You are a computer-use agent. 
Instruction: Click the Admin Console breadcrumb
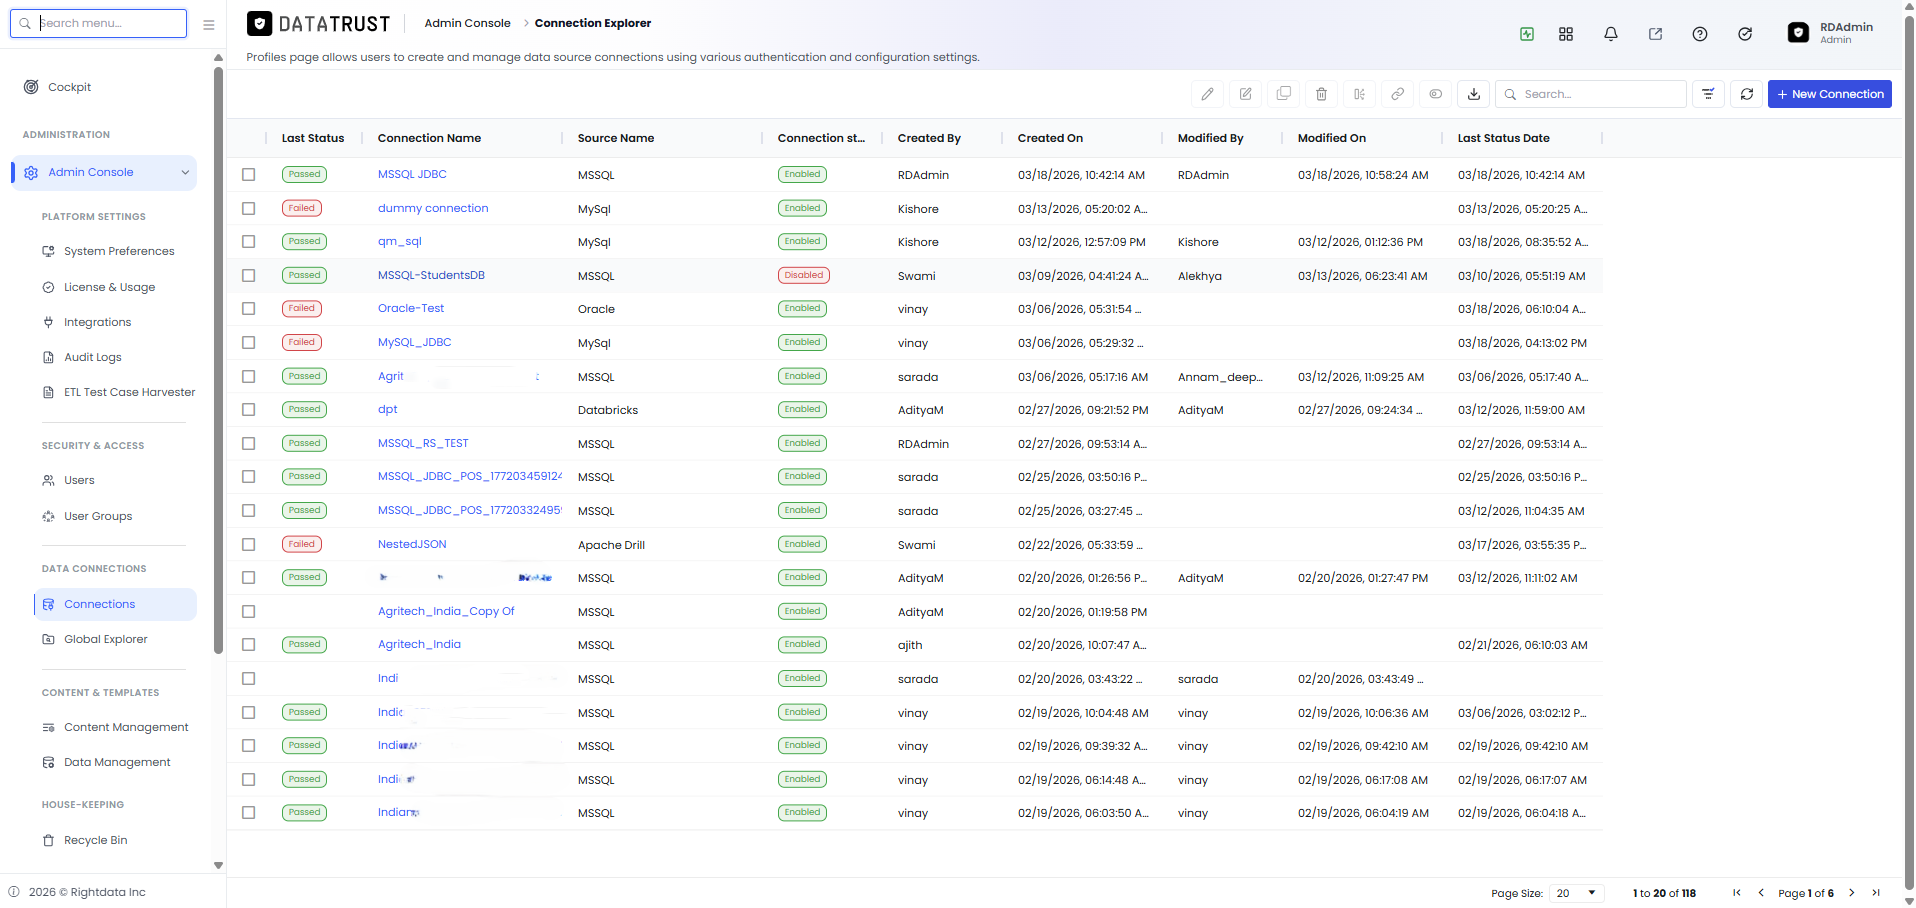(467, 23)
